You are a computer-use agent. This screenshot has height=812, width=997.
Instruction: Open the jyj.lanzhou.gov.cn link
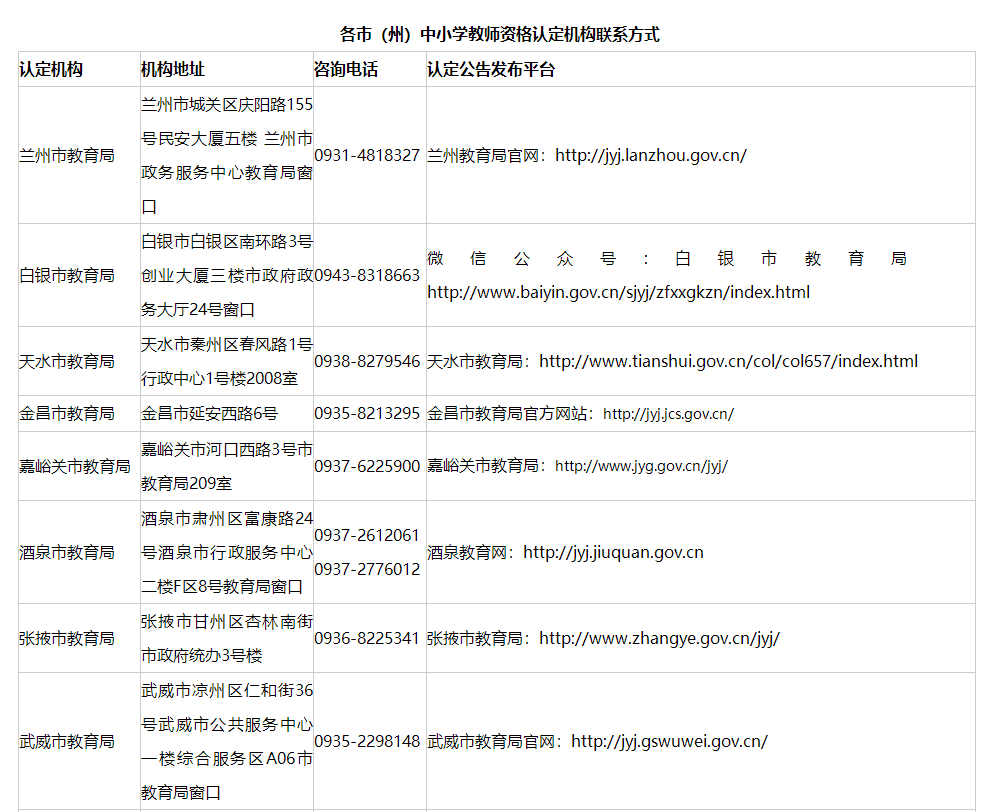(x=650, y=155)
